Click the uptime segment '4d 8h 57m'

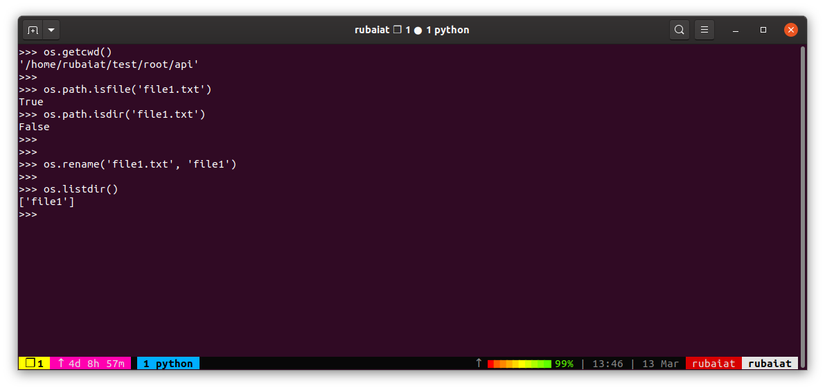90,363
